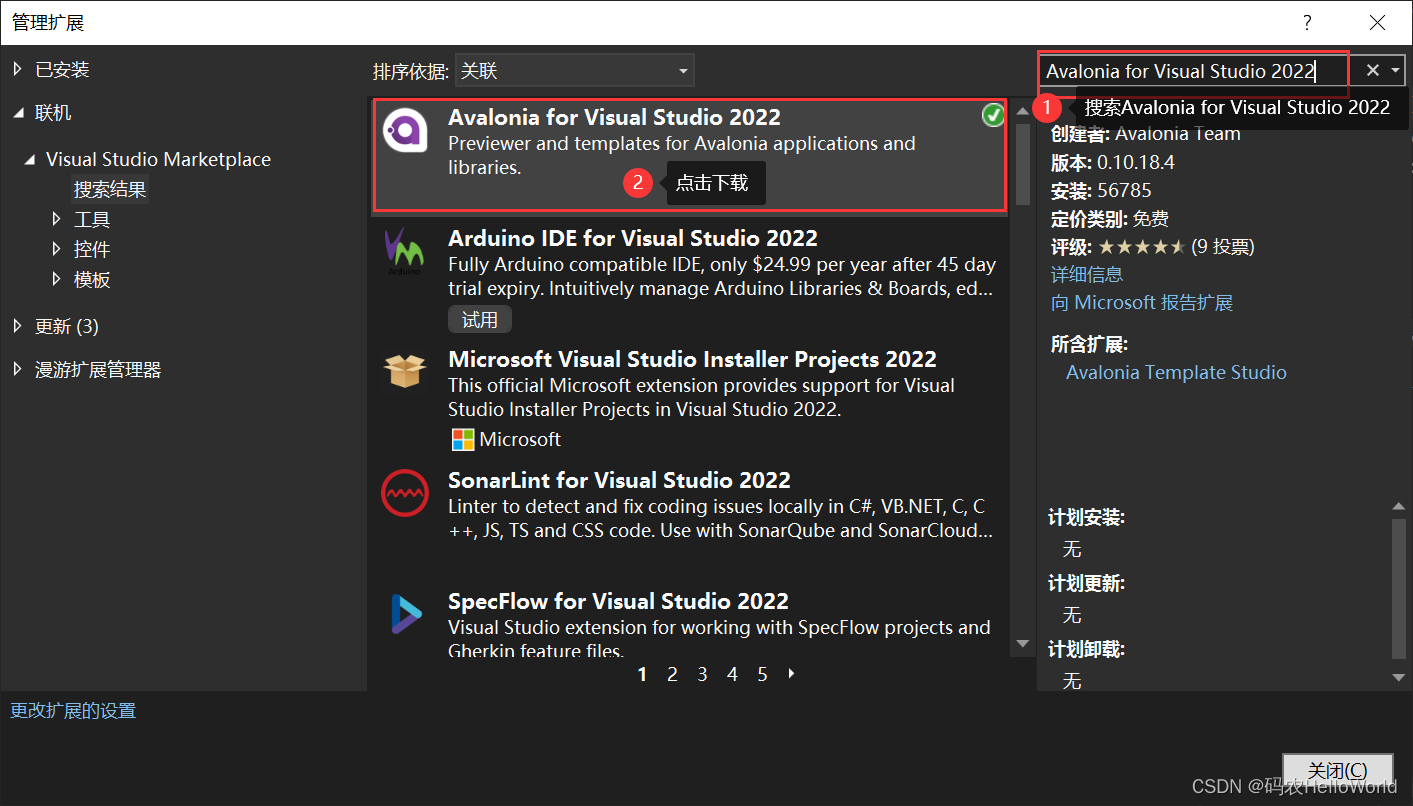Select 搜索结果 under Visual Studio Marketplace
The height and width of the screenshot is (806, 1413).
tap(110, 188)
